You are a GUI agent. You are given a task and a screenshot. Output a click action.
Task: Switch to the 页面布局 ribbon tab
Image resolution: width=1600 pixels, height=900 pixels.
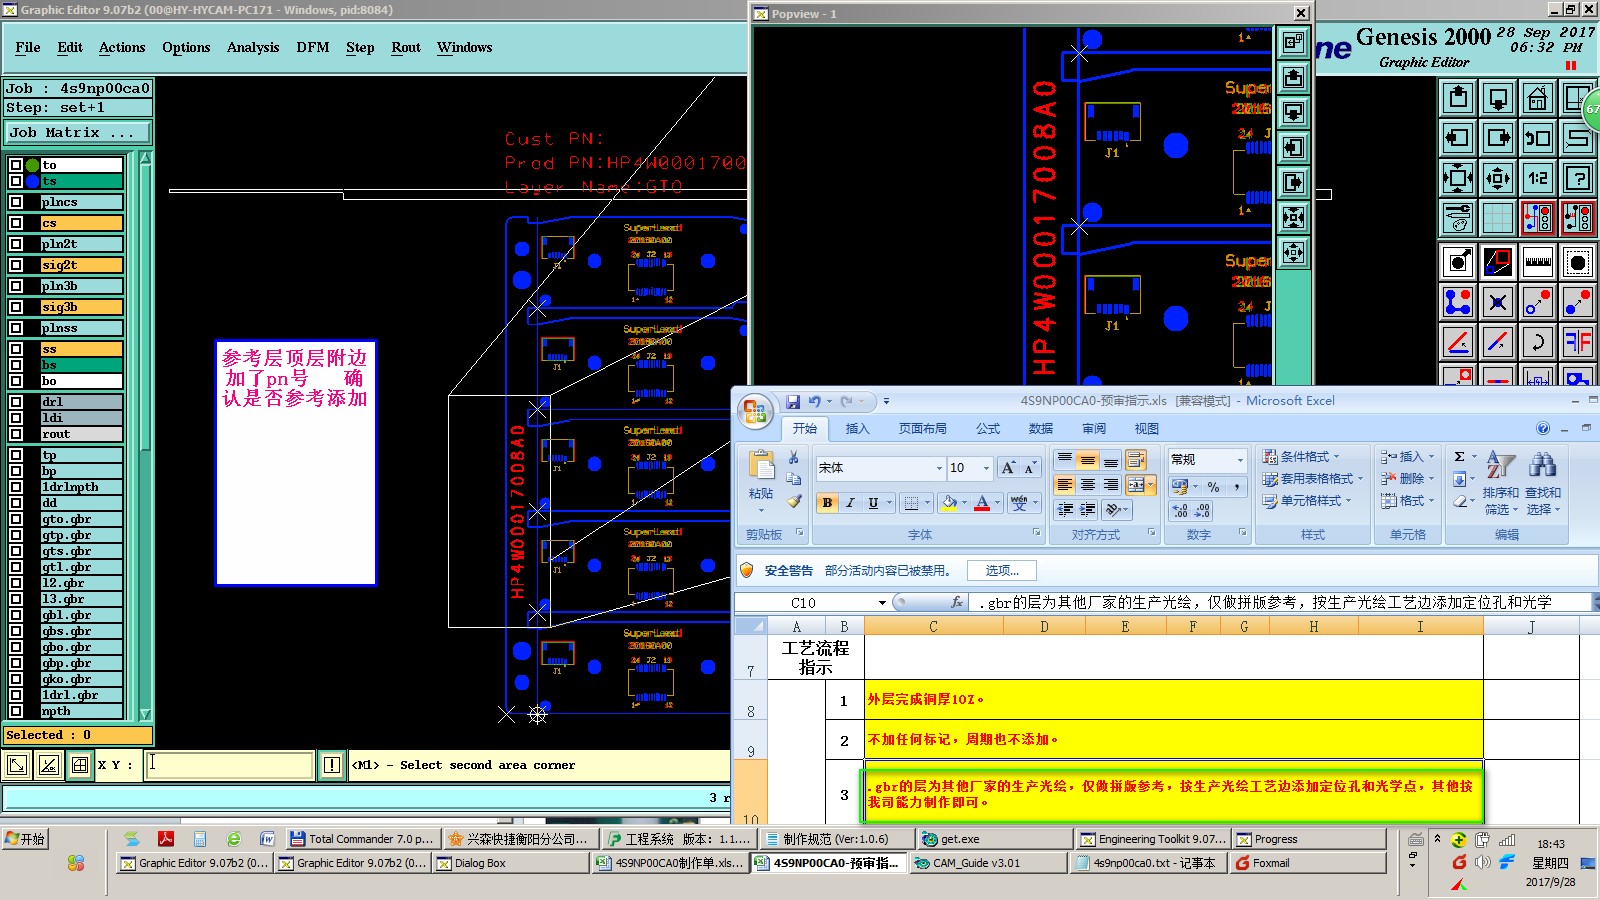922,428
